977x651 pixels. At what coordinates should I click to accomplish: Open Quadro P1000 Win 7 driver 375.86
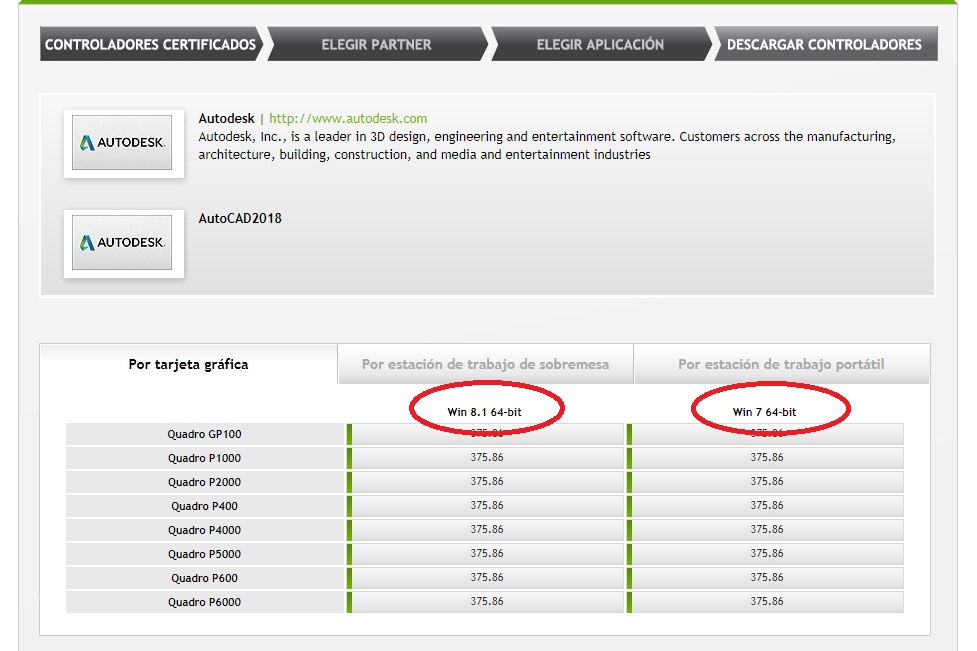pyautogui.click(x=766, y=458)
